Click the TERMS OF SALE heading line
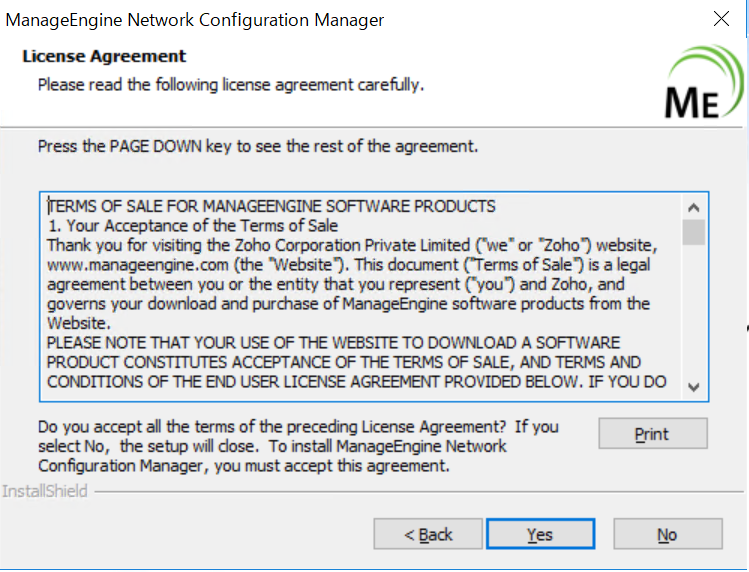This screenshot has width=749, height=572. [272, 206]
